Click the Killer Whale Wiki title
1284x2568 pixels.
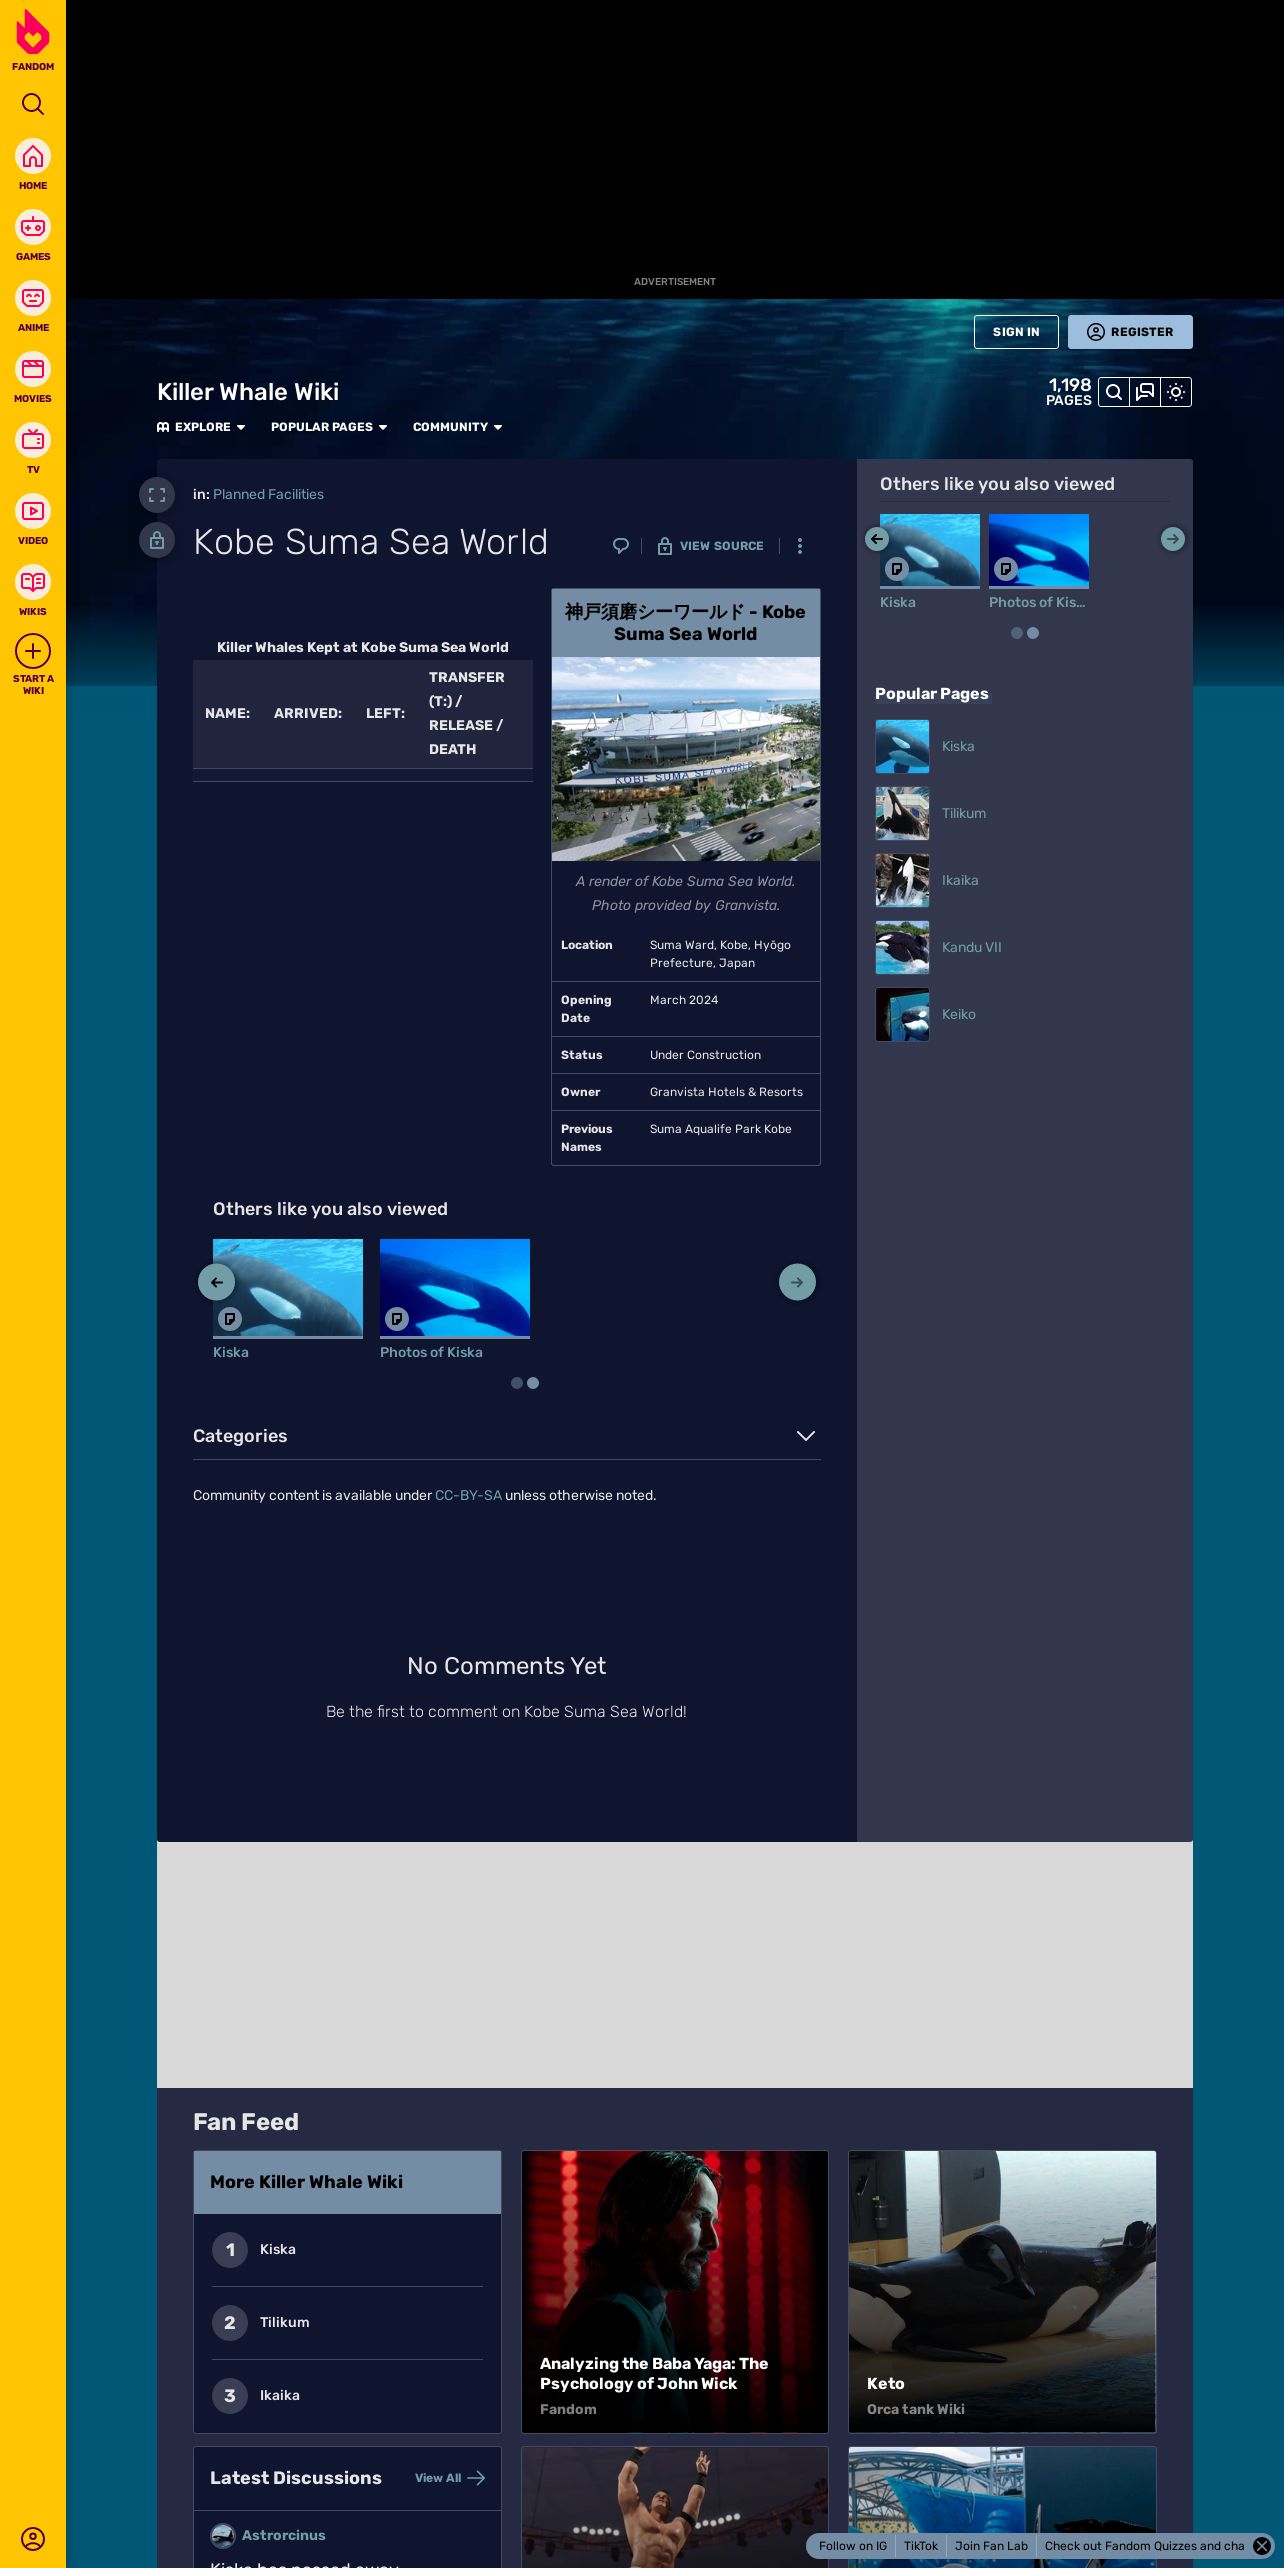(248, 392)
